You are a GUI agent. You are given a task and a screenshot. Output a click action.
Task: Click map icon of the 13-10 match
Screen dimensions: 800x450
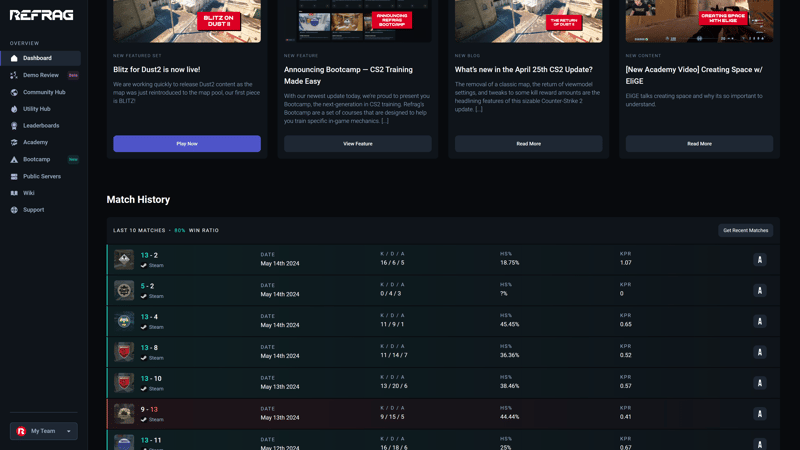click(x=124, y=383)
